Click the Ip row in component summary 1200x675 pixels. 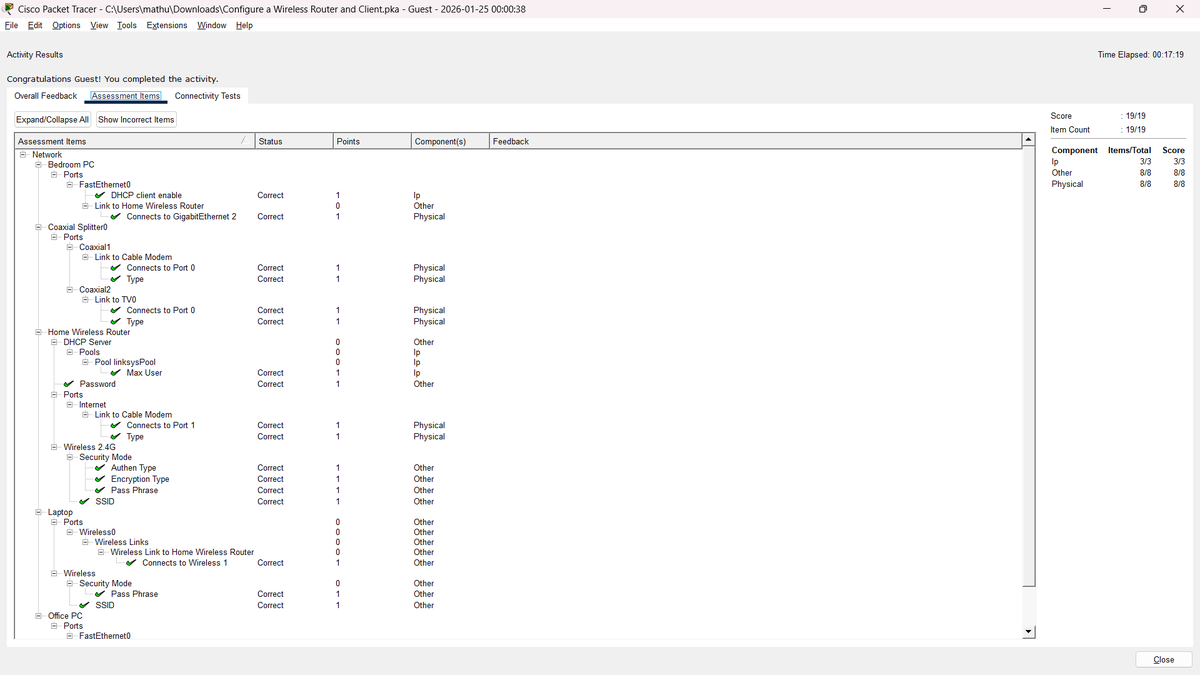point(1118,162)
